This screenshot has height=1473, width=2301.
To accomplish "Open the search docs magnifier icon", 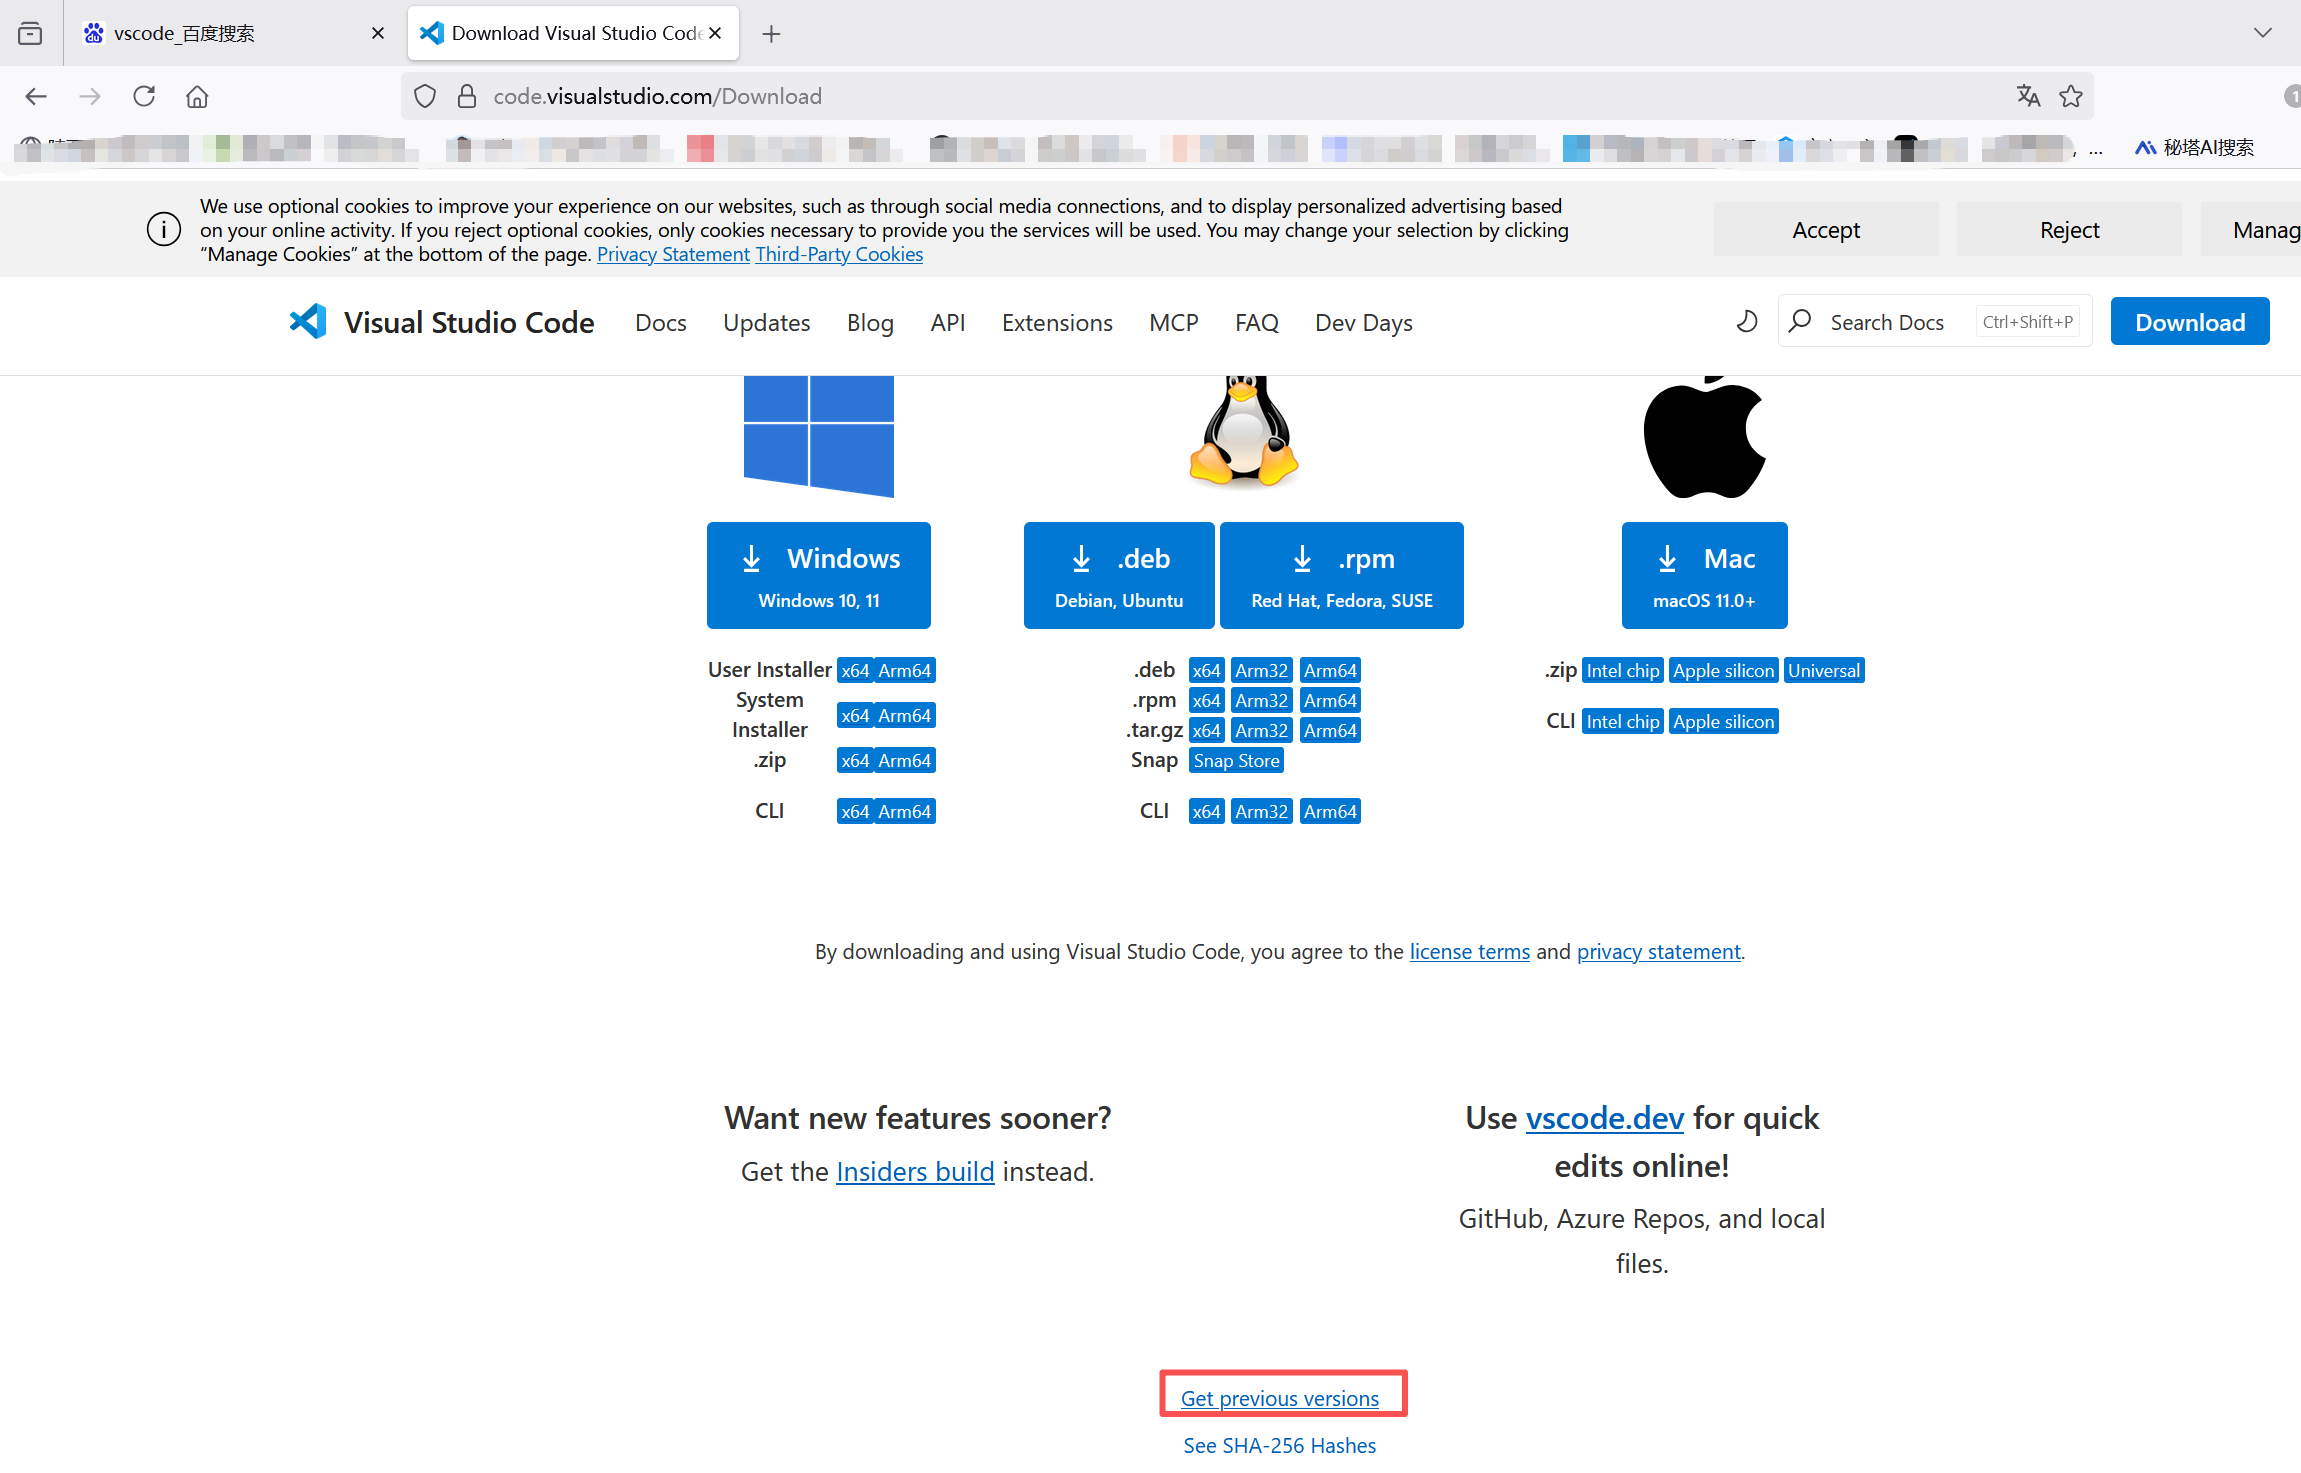I will [1800, 321].
